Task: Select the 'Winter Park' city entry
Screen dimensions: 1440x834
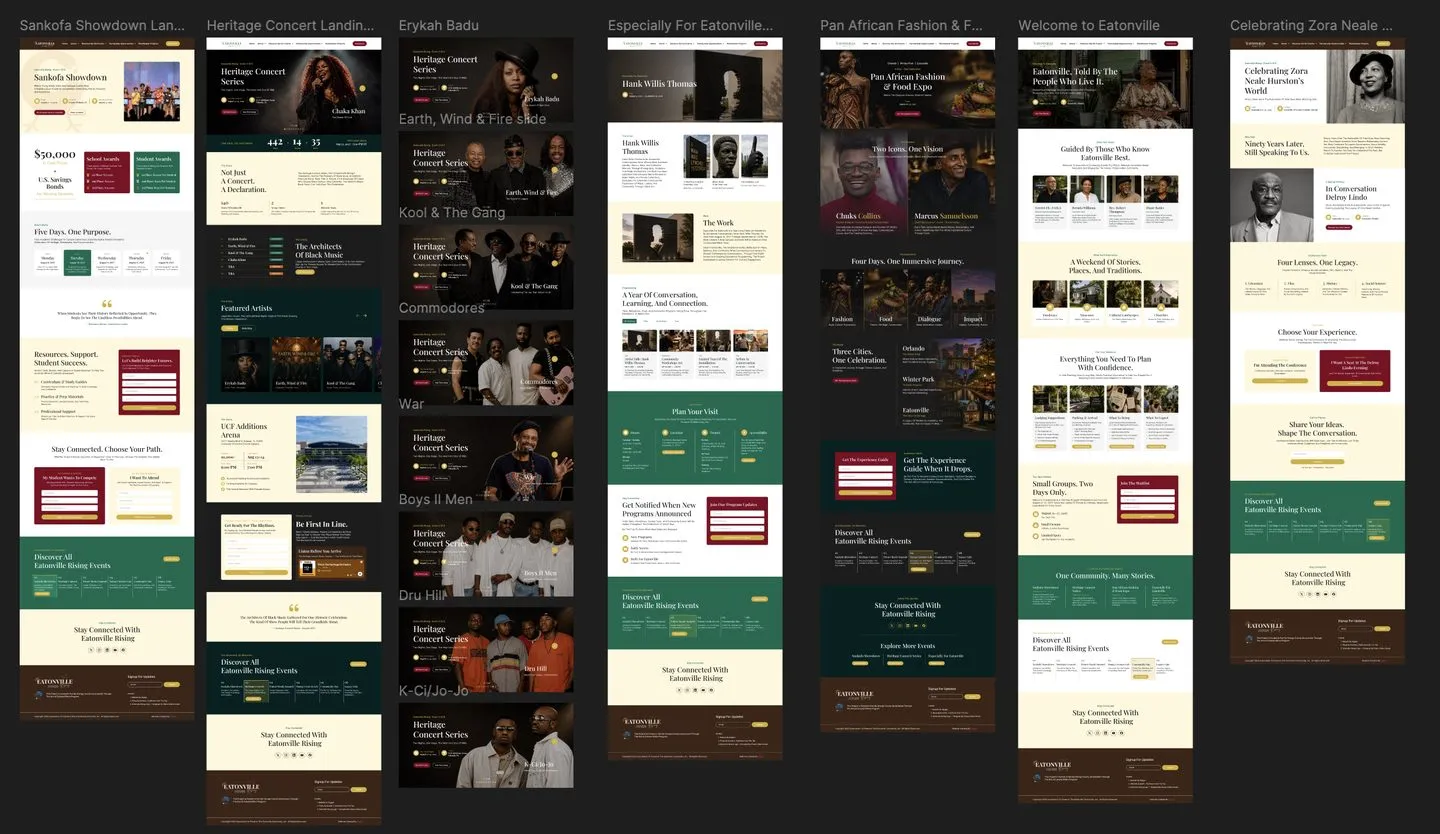Action: click(918, 380)
